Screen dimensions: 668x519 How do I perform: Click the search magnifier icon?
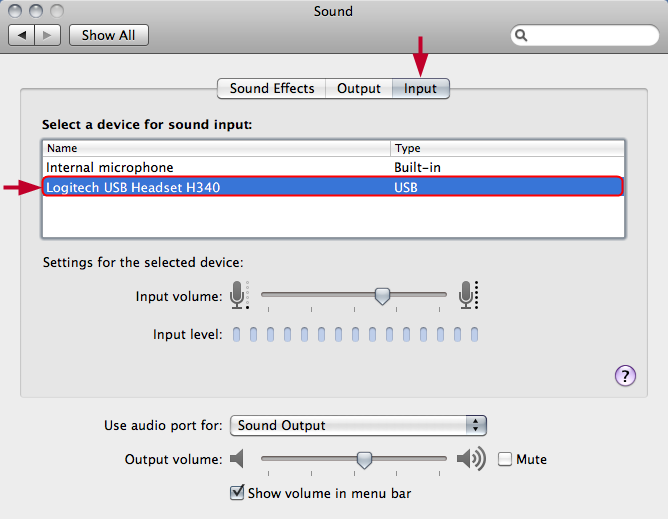521,35
